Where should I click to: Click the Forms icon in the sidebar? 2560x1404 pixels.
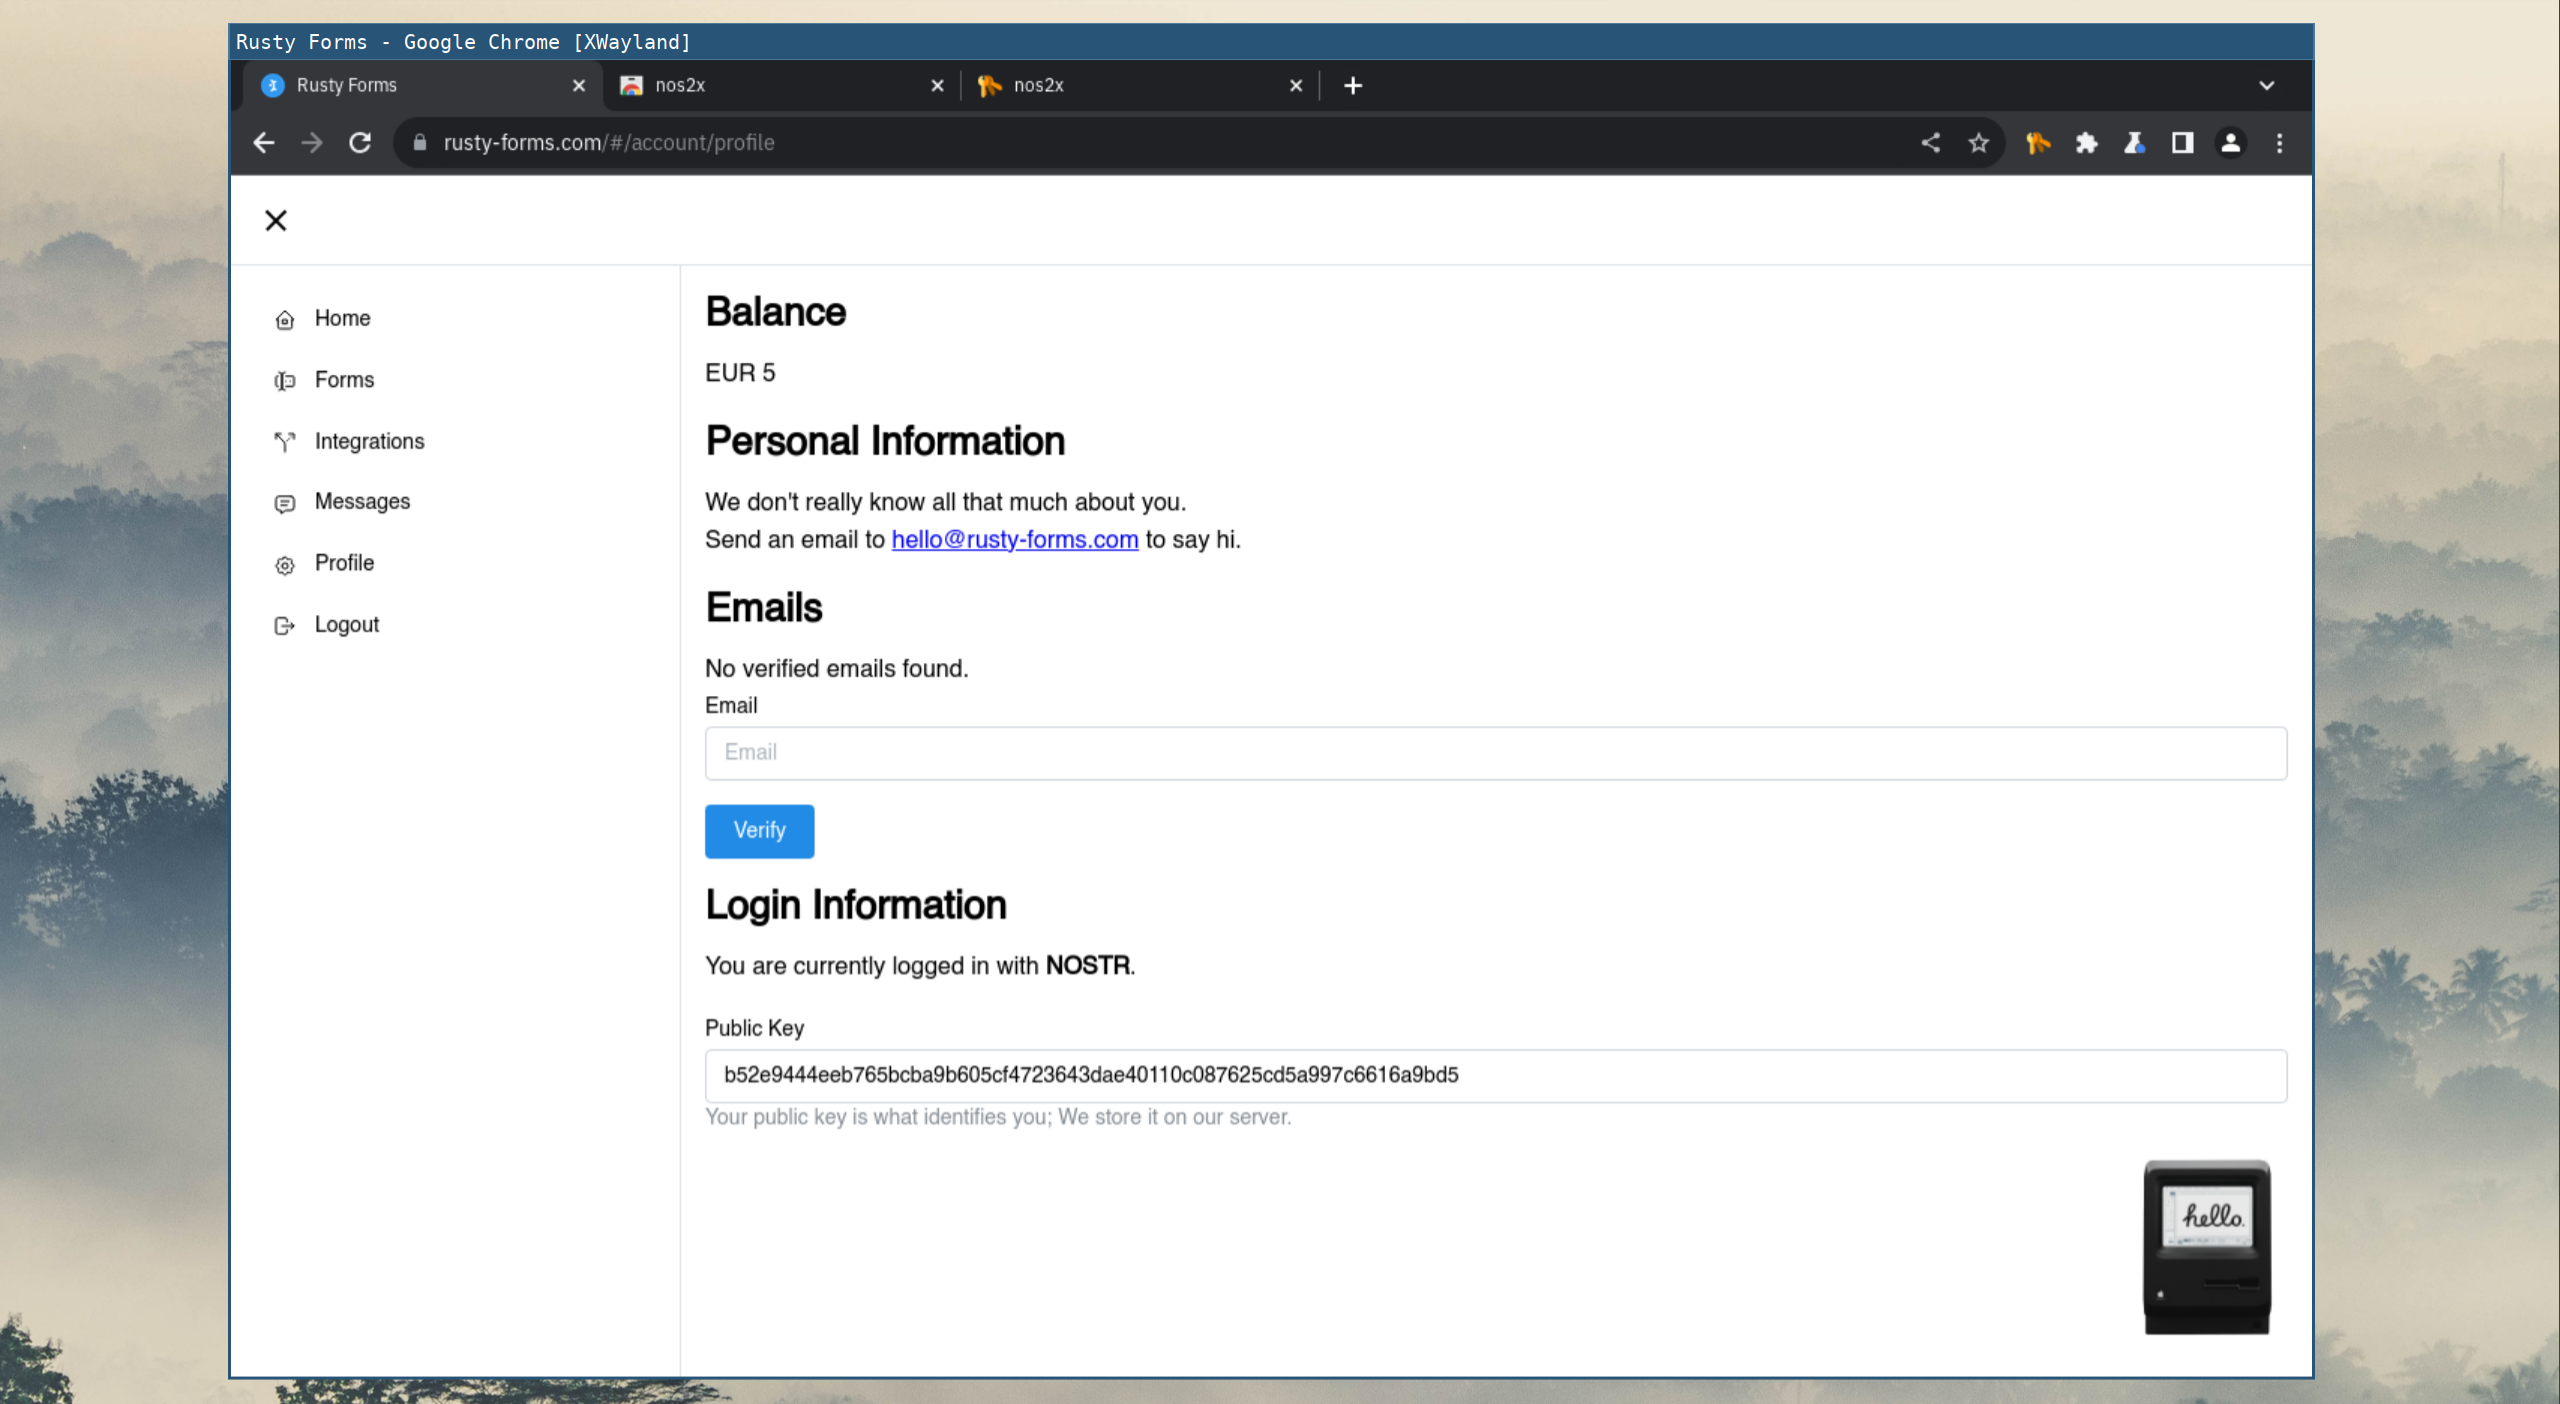pos(285,381)
